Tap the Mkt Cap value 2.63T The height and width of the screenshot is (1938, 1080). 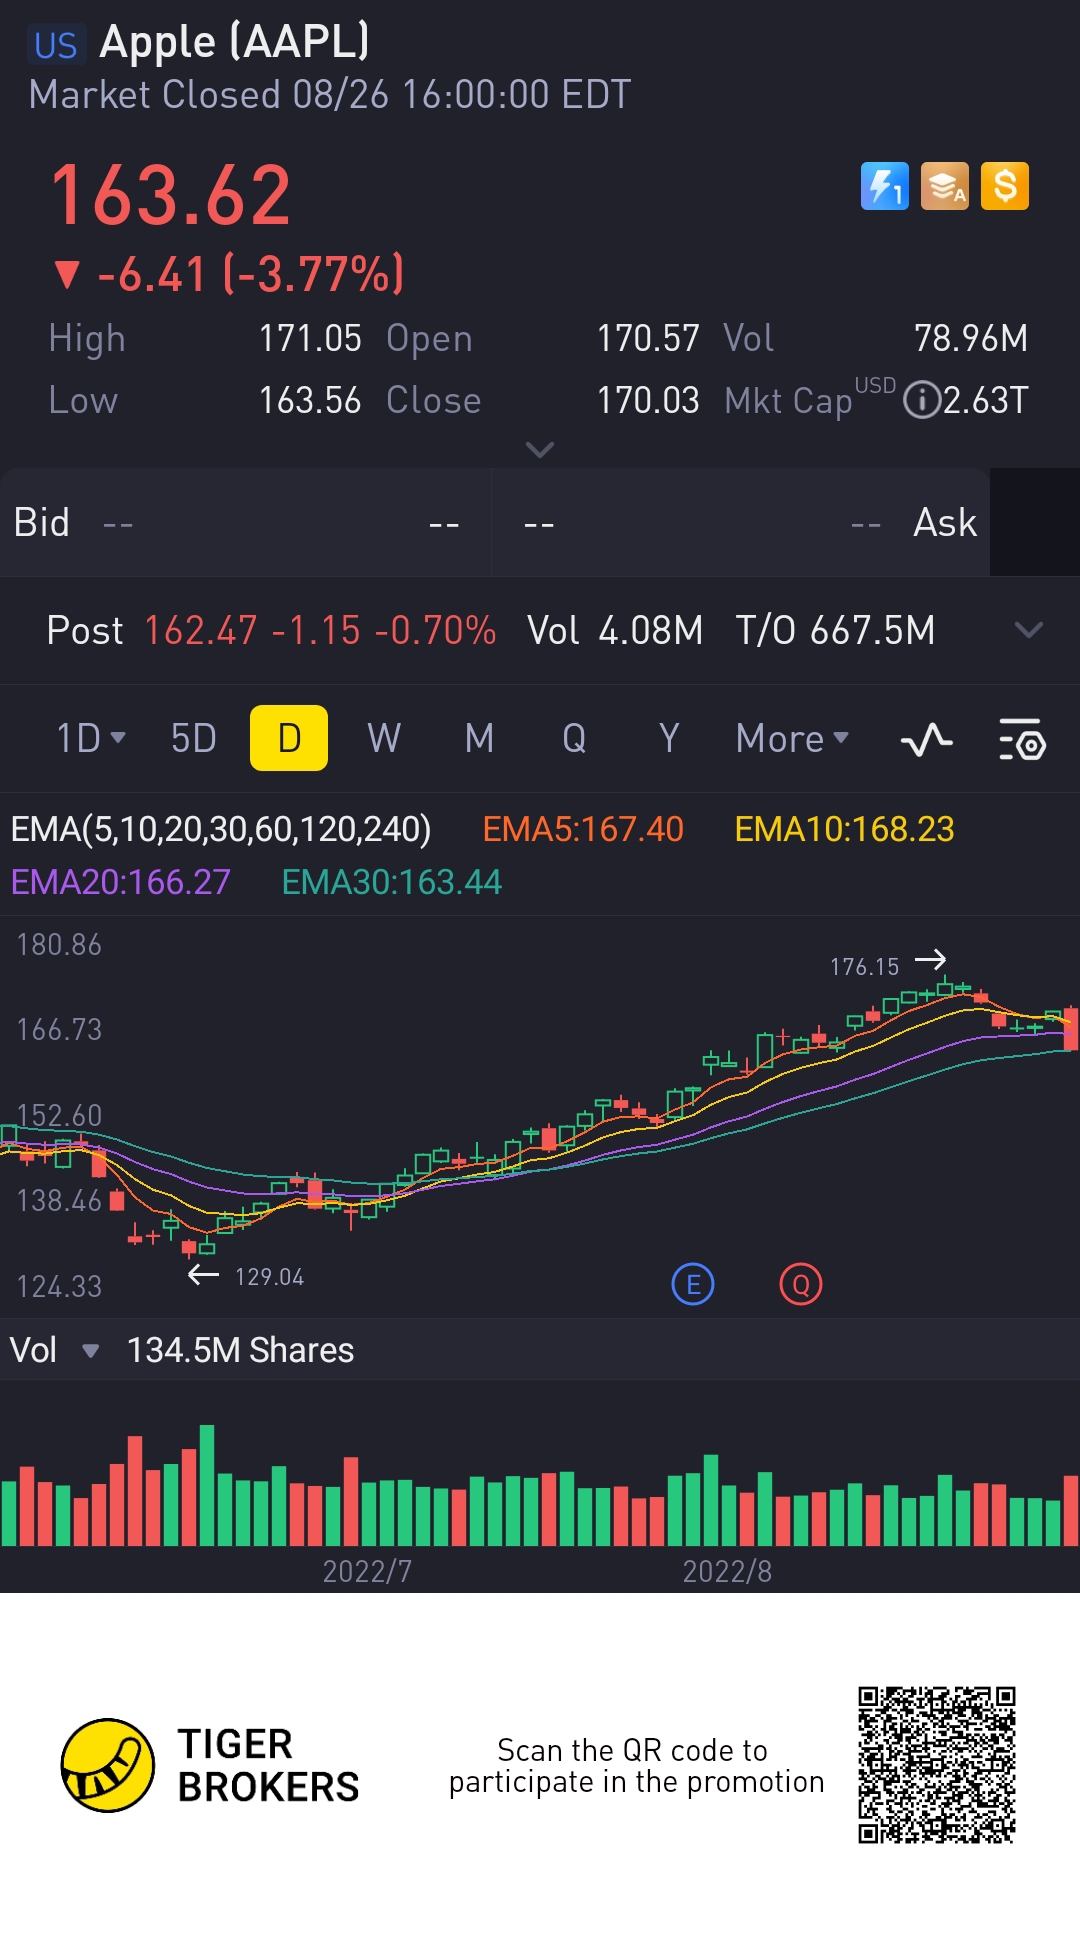986,401
